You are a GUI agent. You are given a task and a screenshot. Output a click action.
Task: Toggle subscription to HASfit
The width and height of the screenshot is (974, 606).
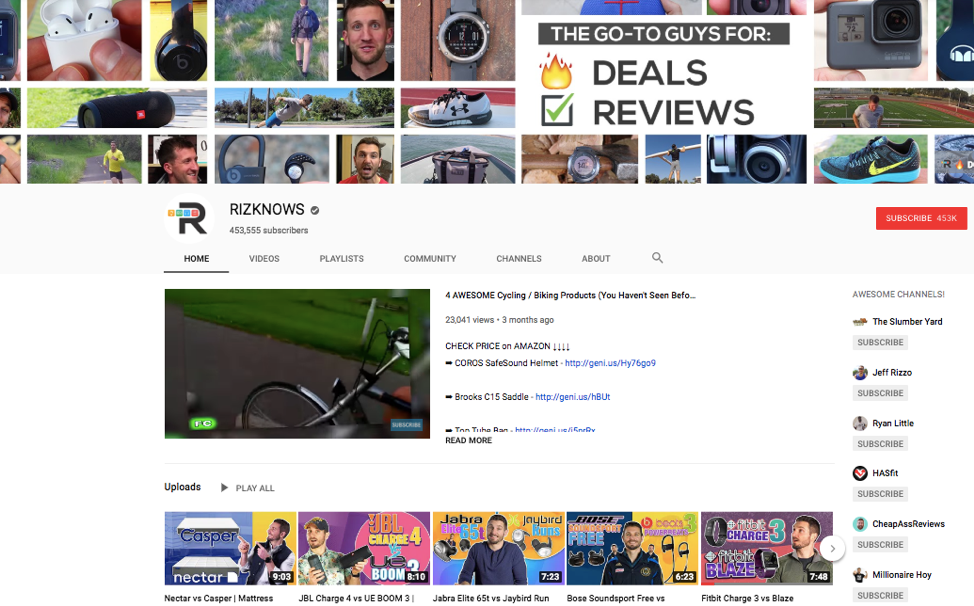tap(879, 493)
